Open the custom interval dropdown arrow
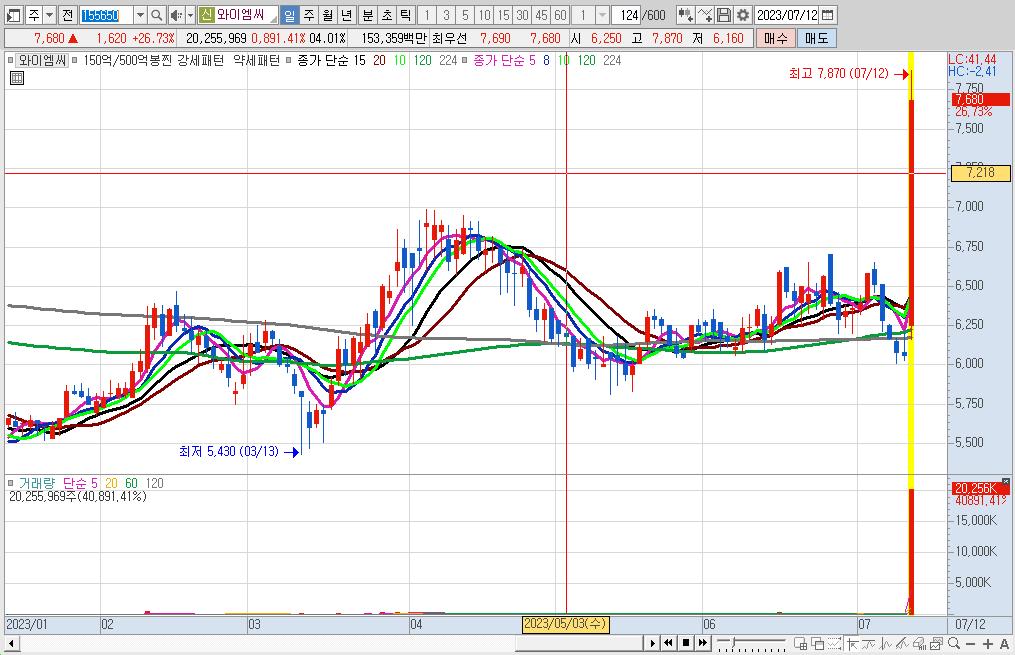1015x655 pixels. click(602, 14)
